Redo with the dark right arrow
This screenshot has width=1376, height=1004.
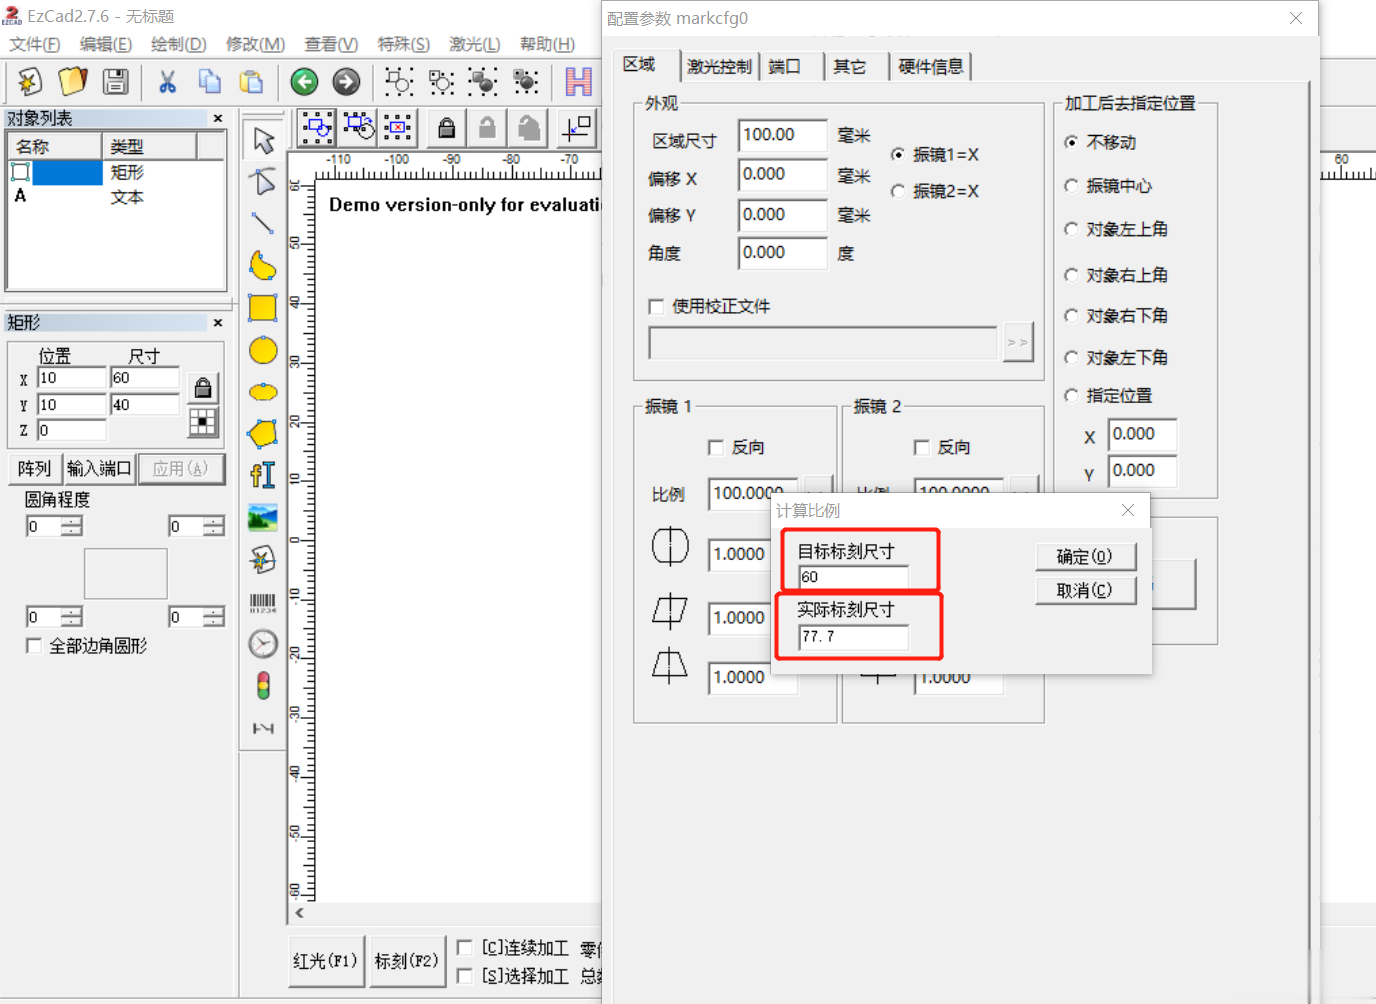coord(347,81)
